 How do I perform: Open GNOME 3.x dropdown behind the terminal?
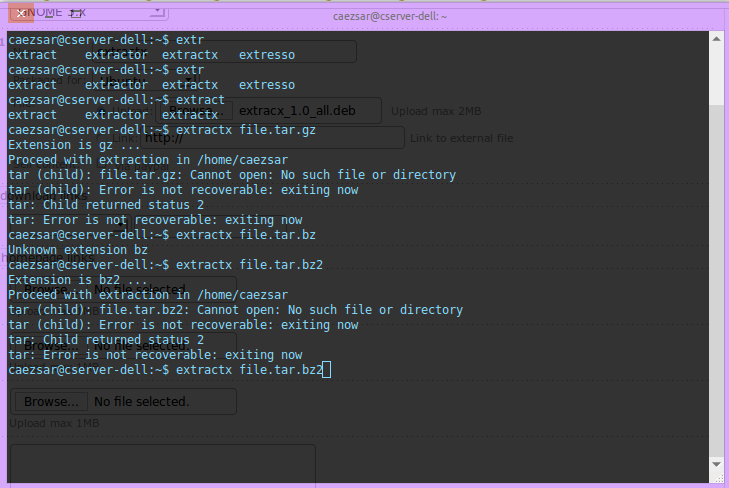(88, 13)
